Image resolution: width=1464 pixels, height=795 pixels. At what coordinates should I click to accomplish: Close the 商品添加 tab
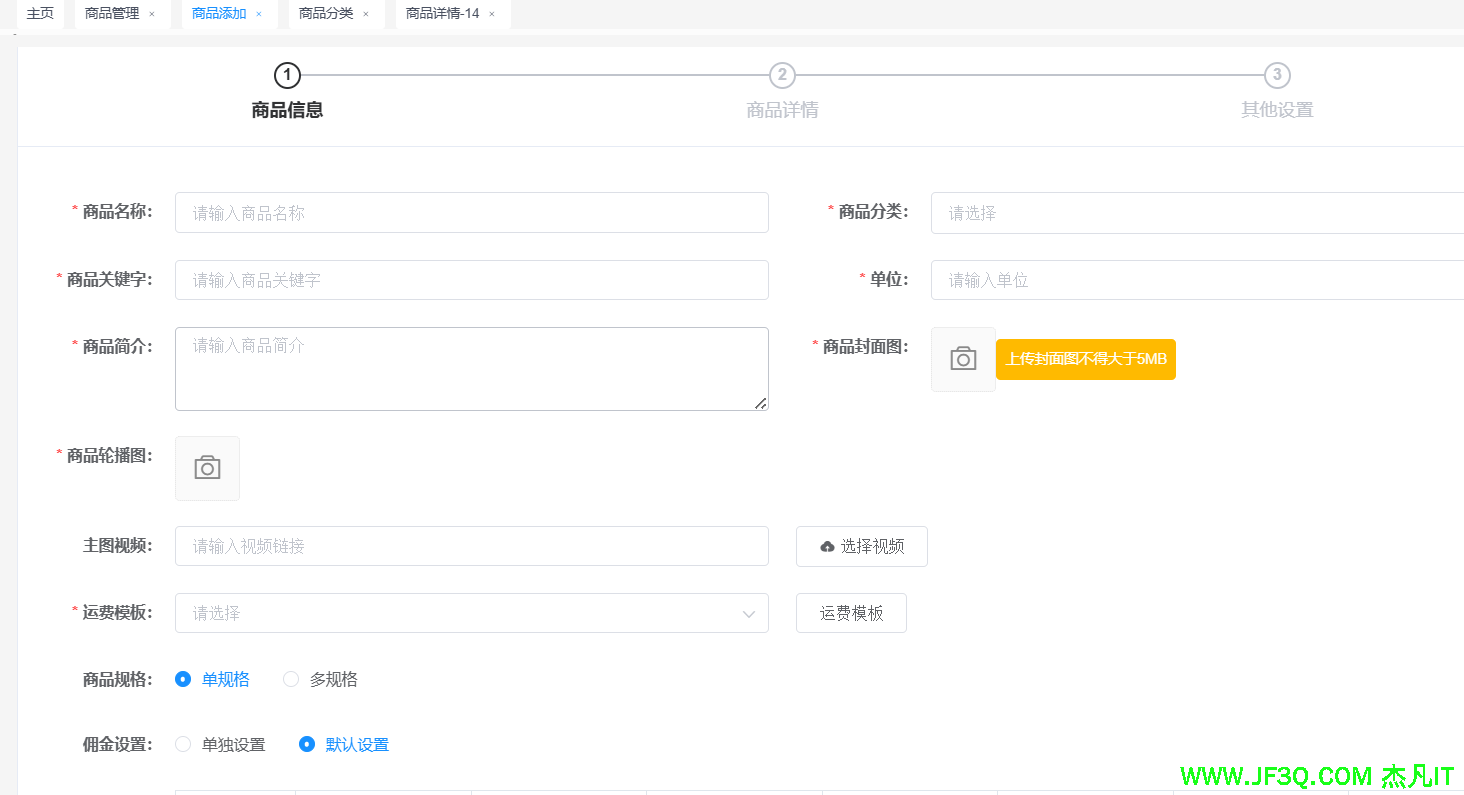click(259, 14)
